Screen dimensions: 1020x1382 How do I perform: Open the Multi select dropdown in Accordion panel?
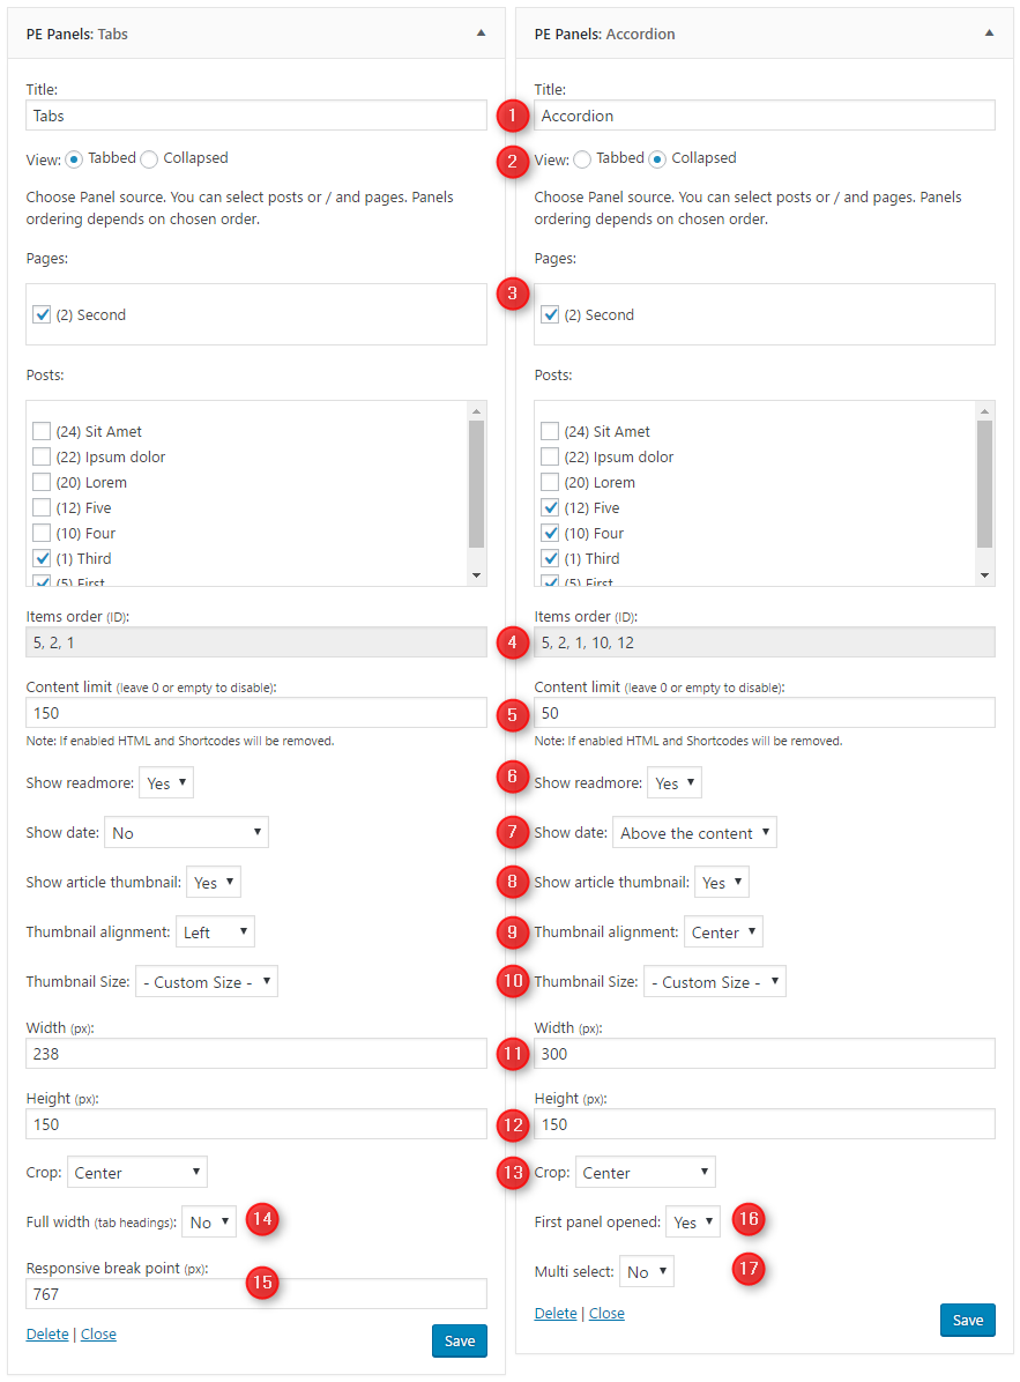[646, 1271]
